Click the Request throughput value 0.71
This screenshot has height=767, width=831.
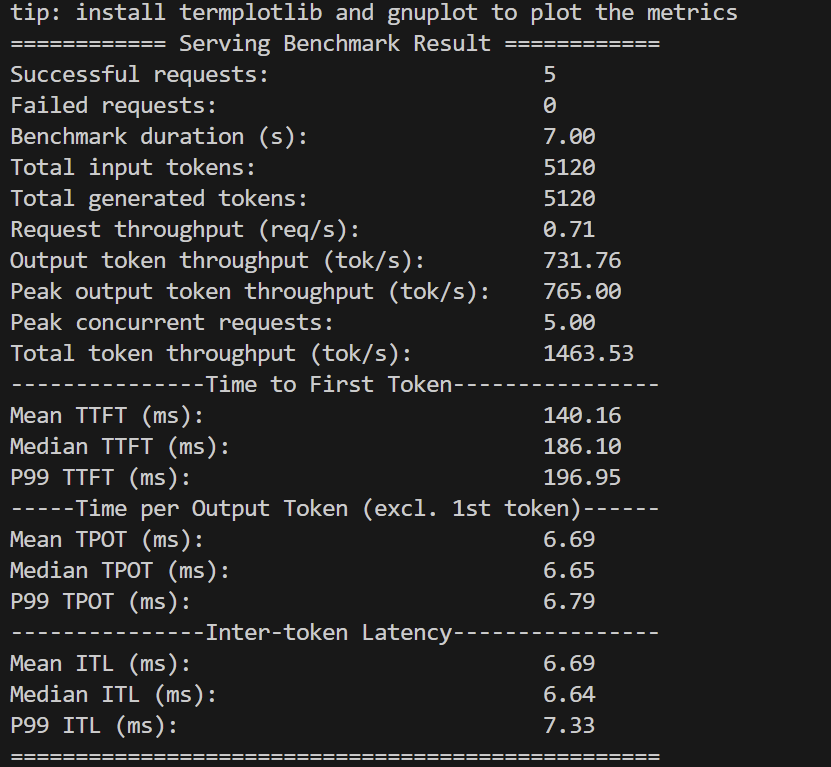tap(569, 230)
